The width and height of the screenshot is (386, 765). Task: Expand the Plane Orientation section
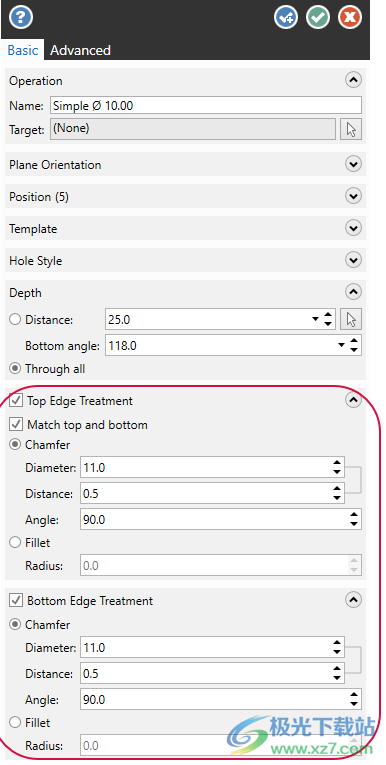coord(353,164)
